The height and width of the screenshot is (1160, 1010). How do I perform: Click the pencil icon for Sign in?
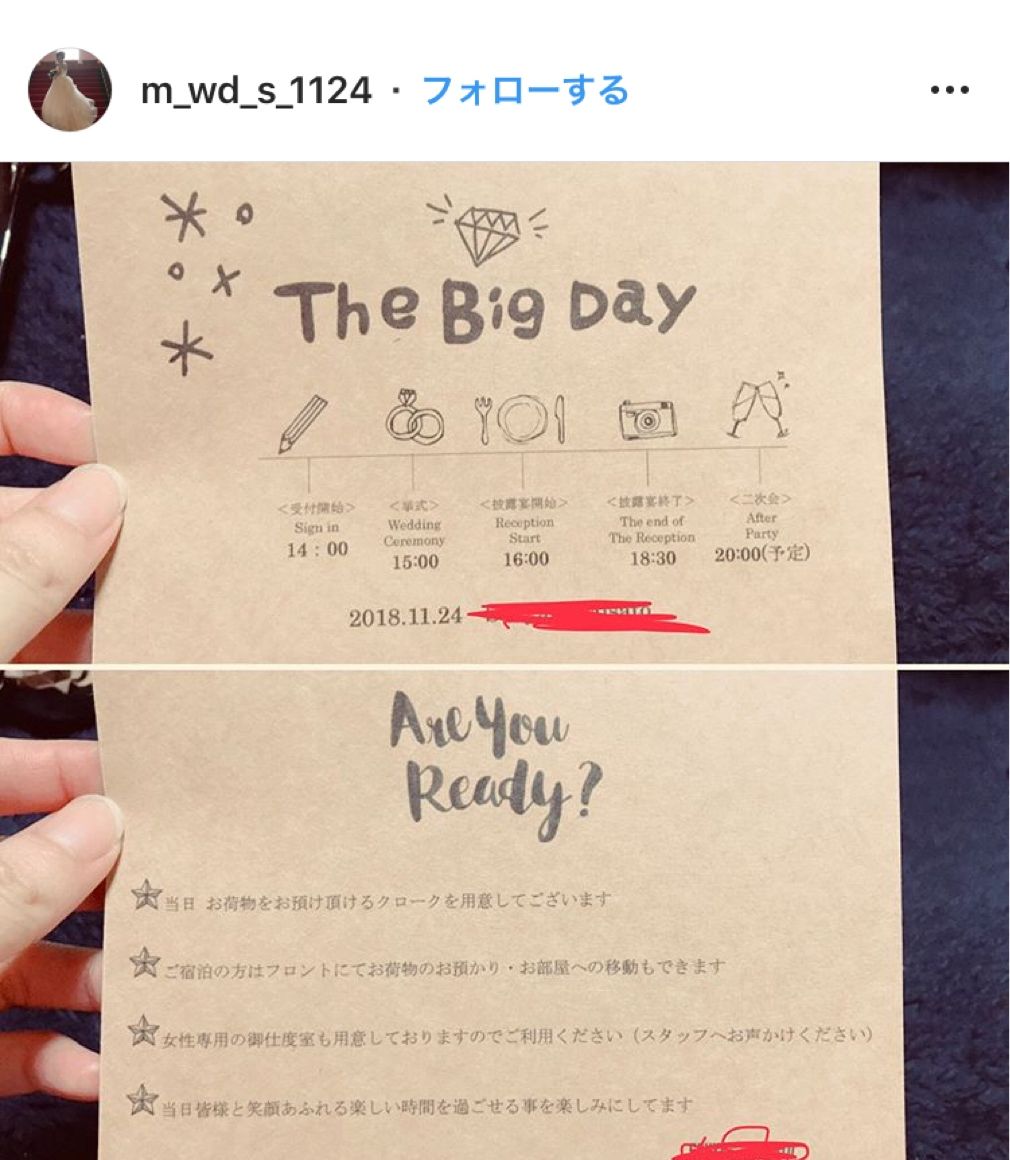pos(303,423)
